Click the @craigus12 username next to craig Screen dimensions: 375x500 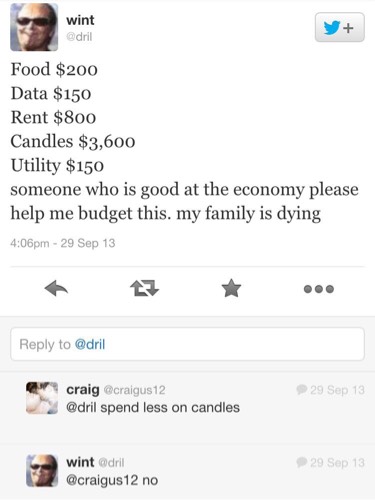coord(135,390)
